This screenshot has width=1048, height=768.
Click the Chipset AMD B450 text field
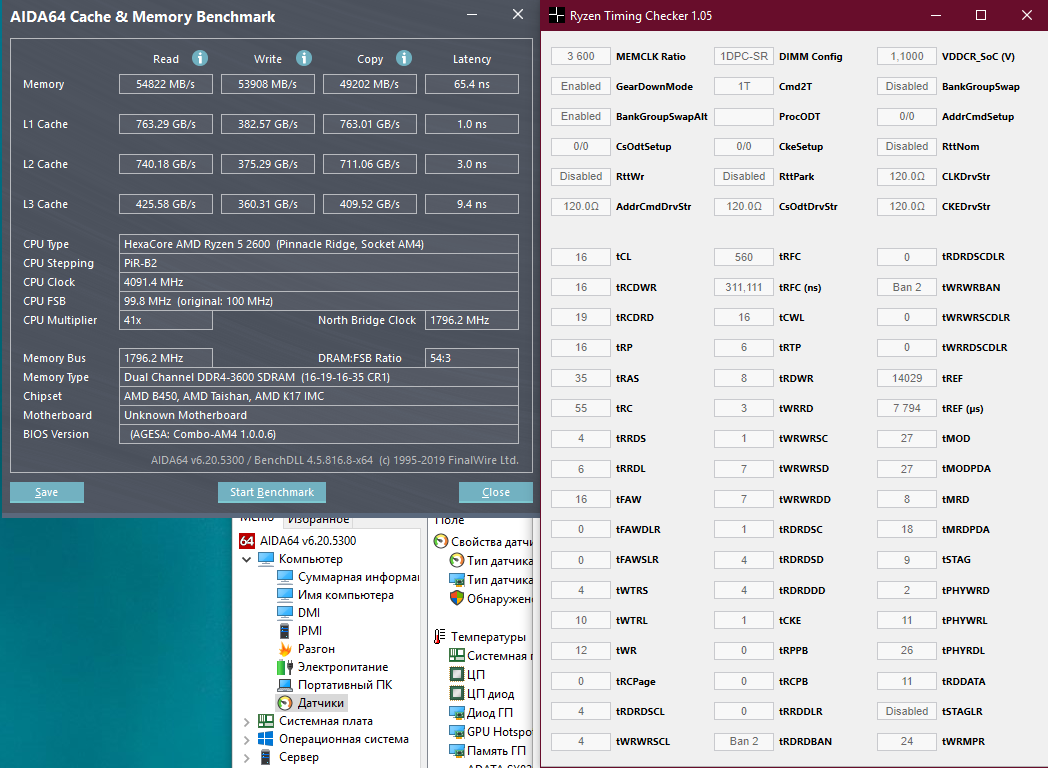click(x=319, y=396)
